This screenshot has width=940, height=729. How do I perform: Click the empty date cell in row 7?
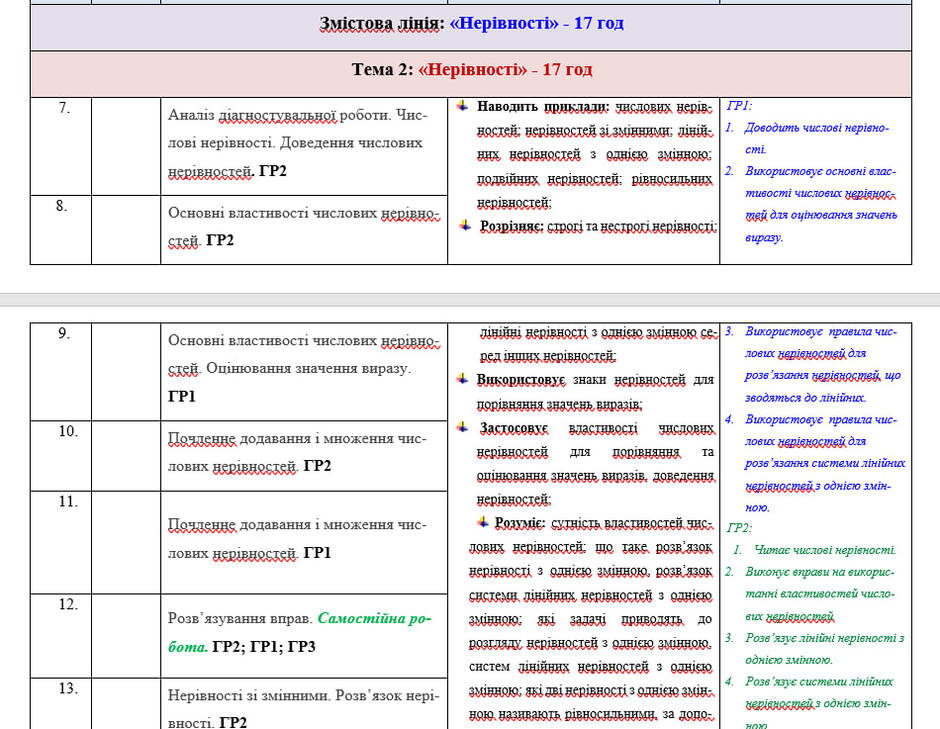point(126,146)
